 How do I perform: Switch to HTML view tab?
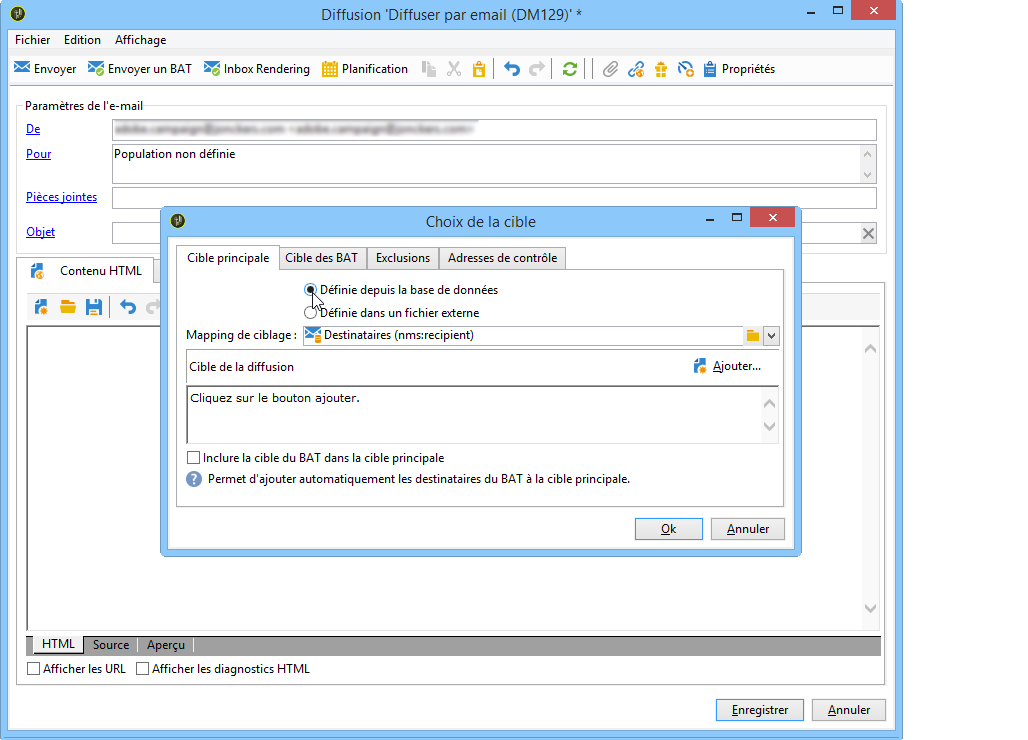coord(58,644)
